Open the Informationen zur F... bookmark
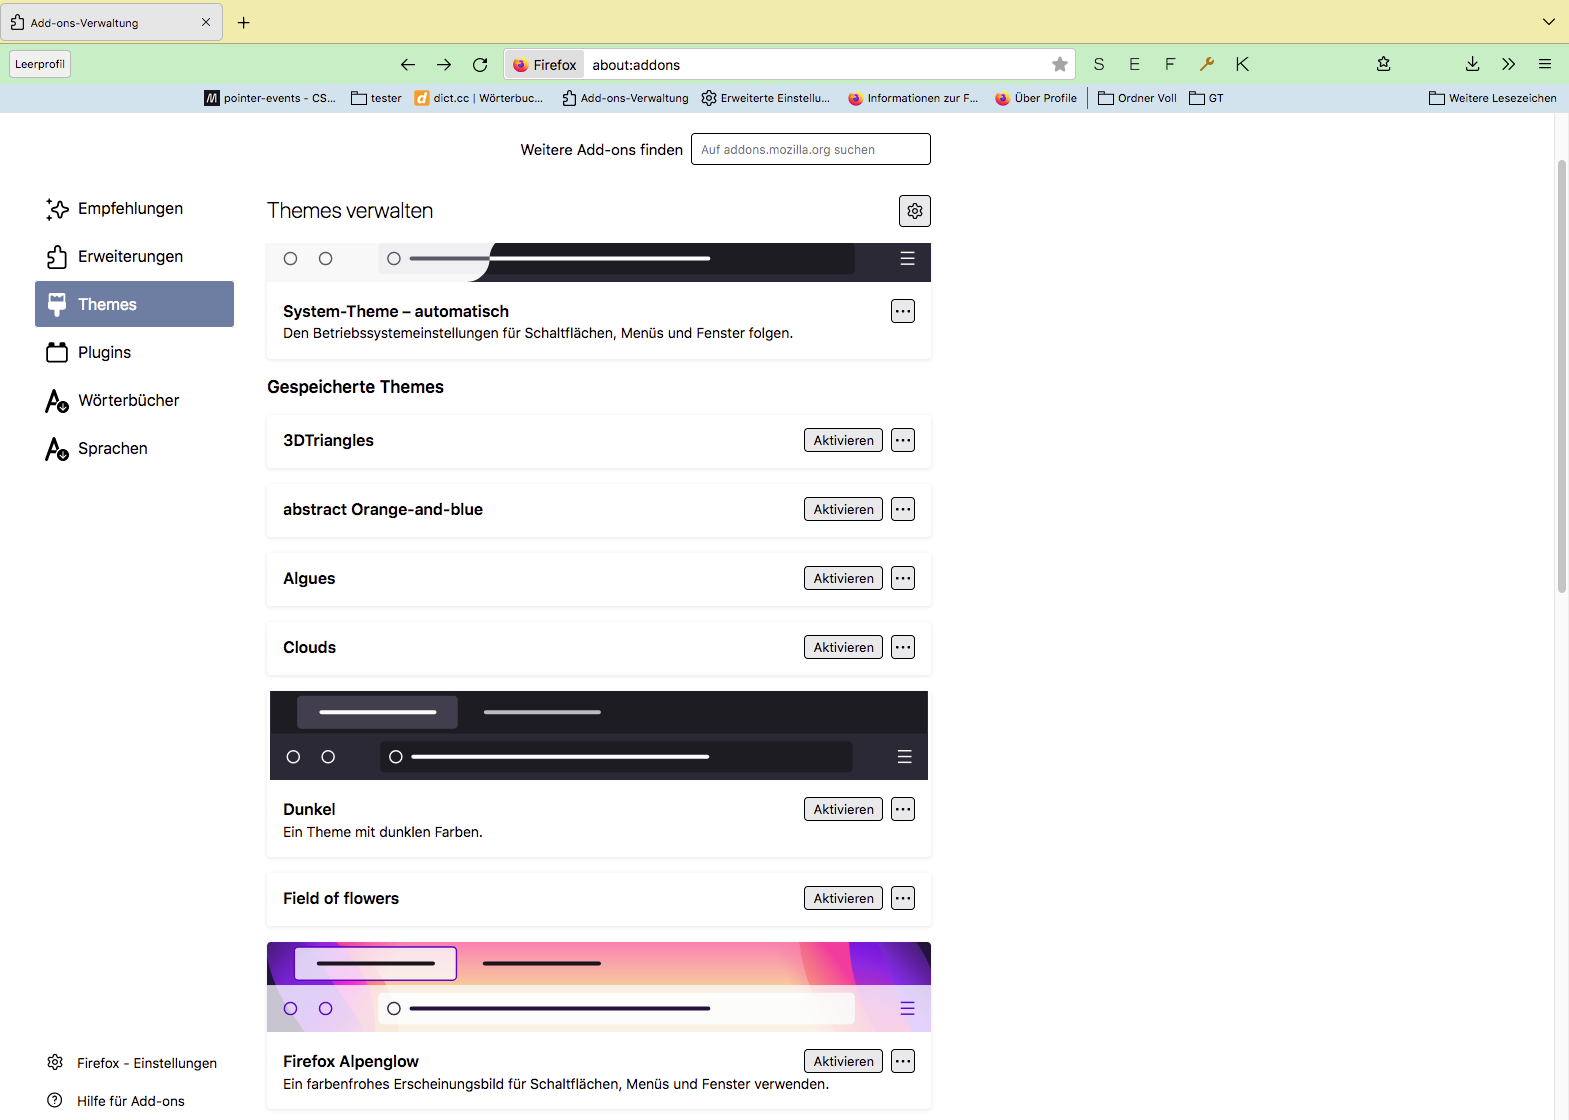Screen dimensions: 1569x1120 pos(913,98)
